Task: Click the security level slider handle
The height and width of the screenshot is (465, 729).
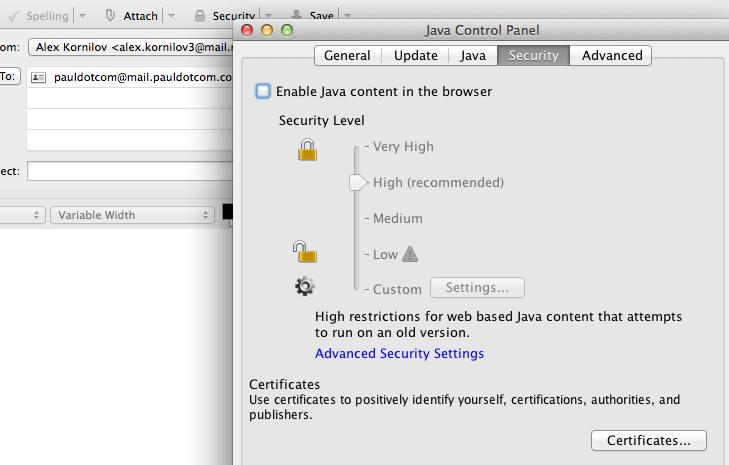Action: point(357,182)
